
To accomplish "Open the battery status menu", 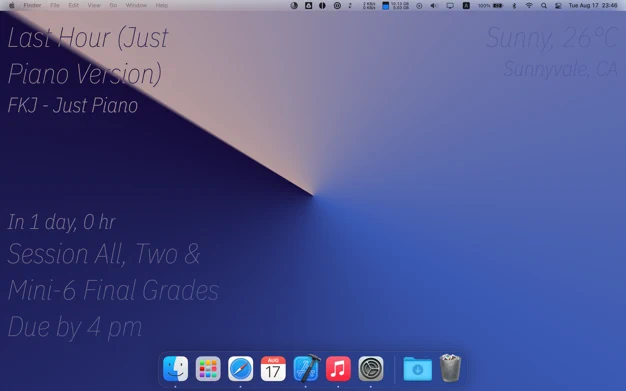I will (x=490, y=6).
